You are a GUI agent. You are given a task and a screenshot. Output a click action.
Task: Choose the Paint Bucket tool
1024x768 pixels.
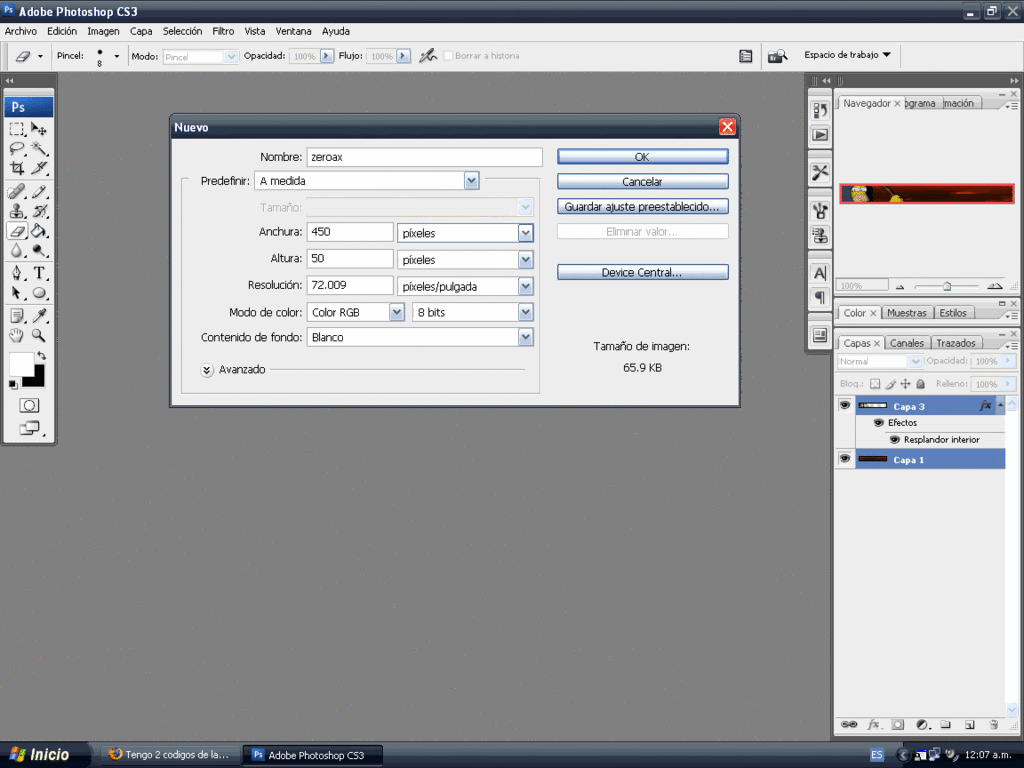(39, 230)
